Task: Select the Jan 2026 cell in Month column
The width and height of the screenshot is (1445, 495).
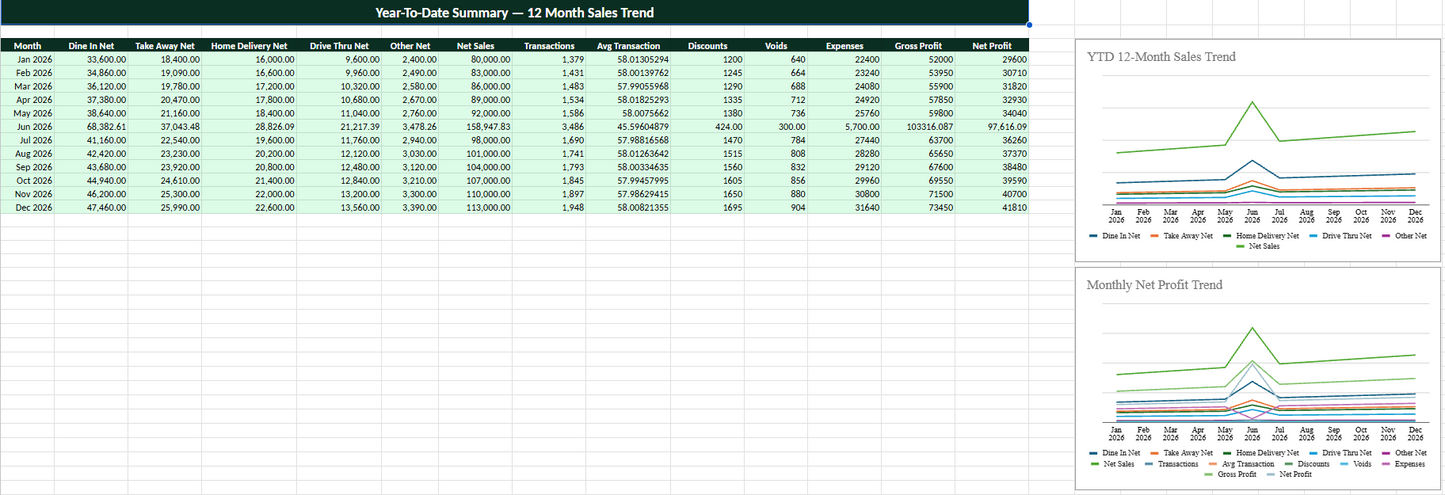Action: 27,60
